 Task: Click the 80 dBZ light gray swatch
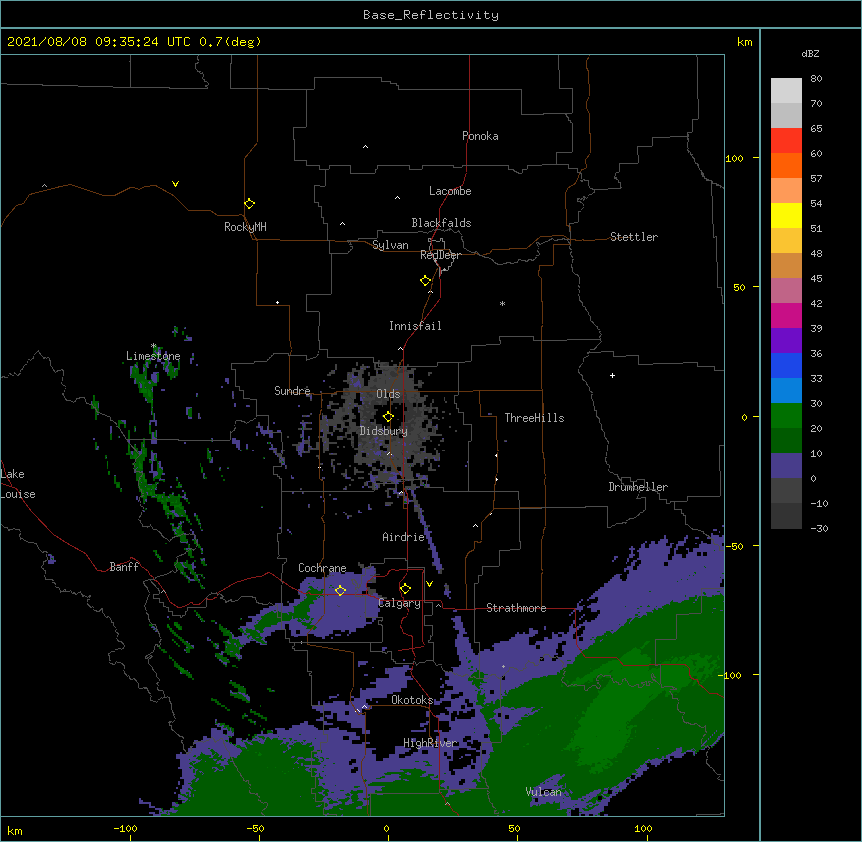(x=786, y=91)
